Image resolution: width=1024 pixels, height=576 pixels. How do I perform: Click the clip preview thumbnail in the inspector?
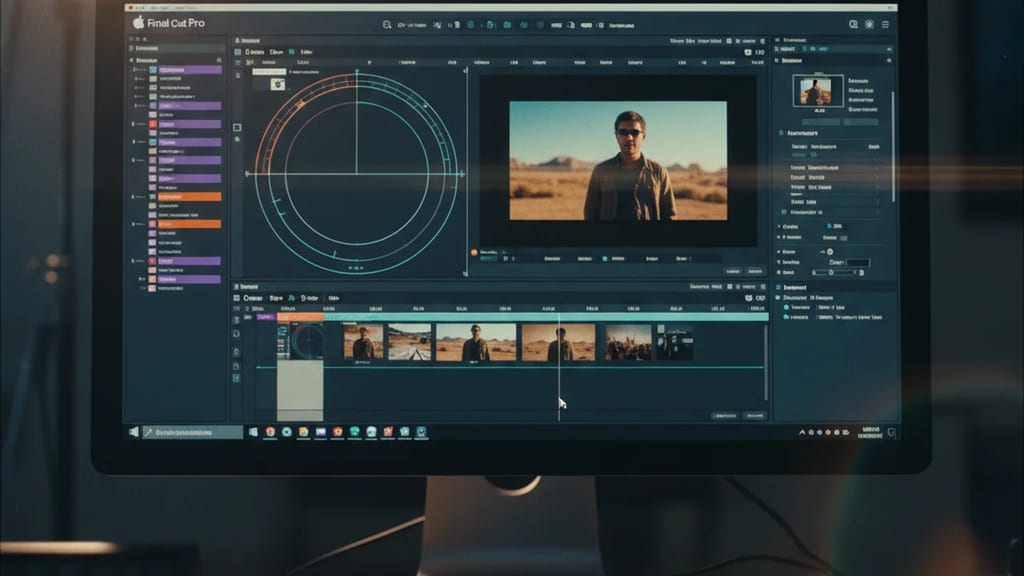pos(818,90)
